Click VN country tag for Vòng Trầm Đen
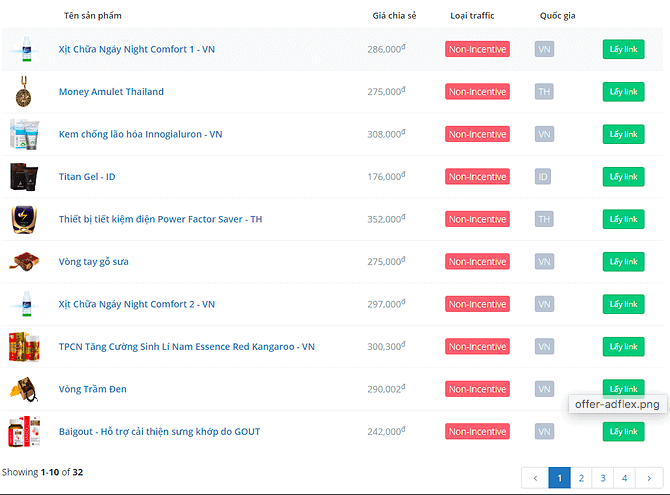670x495 pixels. point(544,389)
